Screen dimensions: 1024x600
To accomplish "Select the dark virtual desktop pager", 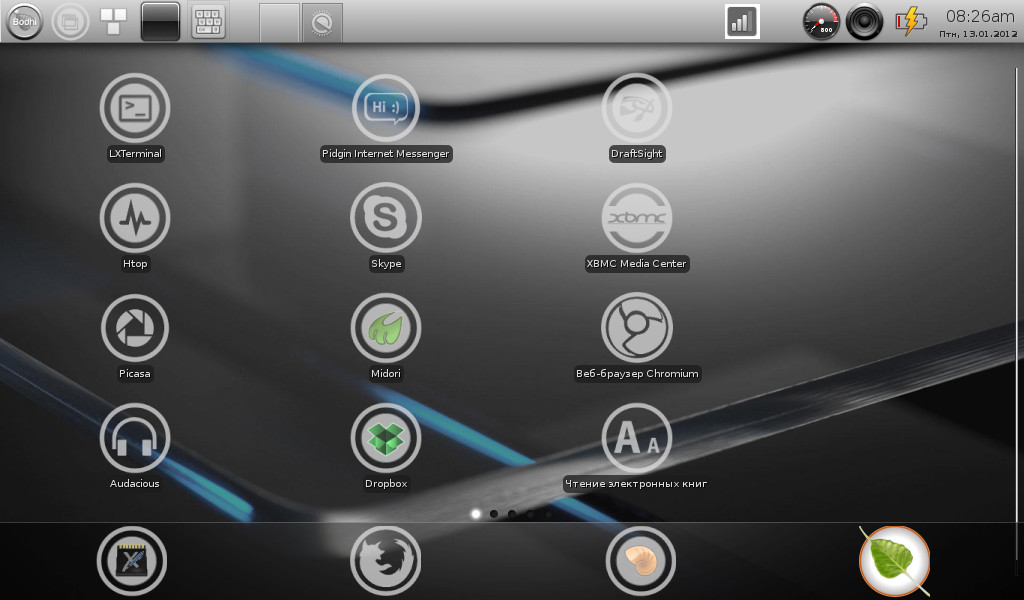I will coord(160,22).
